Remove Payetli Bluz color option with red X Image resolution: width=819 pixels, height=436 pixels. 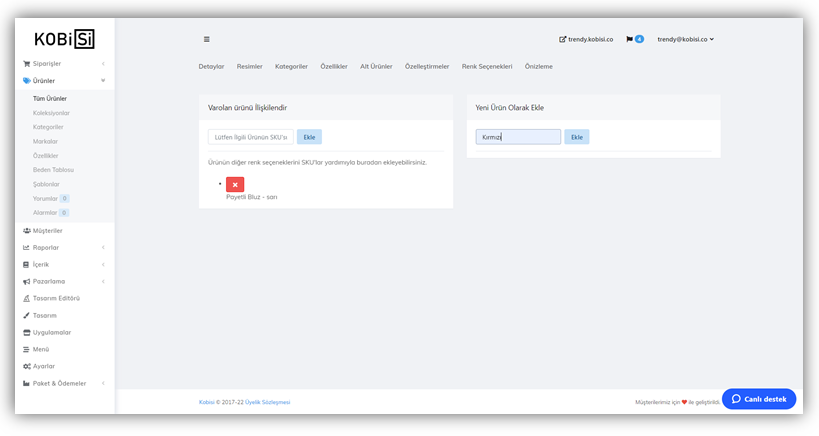pyautogui.click(x=235, y=184)
